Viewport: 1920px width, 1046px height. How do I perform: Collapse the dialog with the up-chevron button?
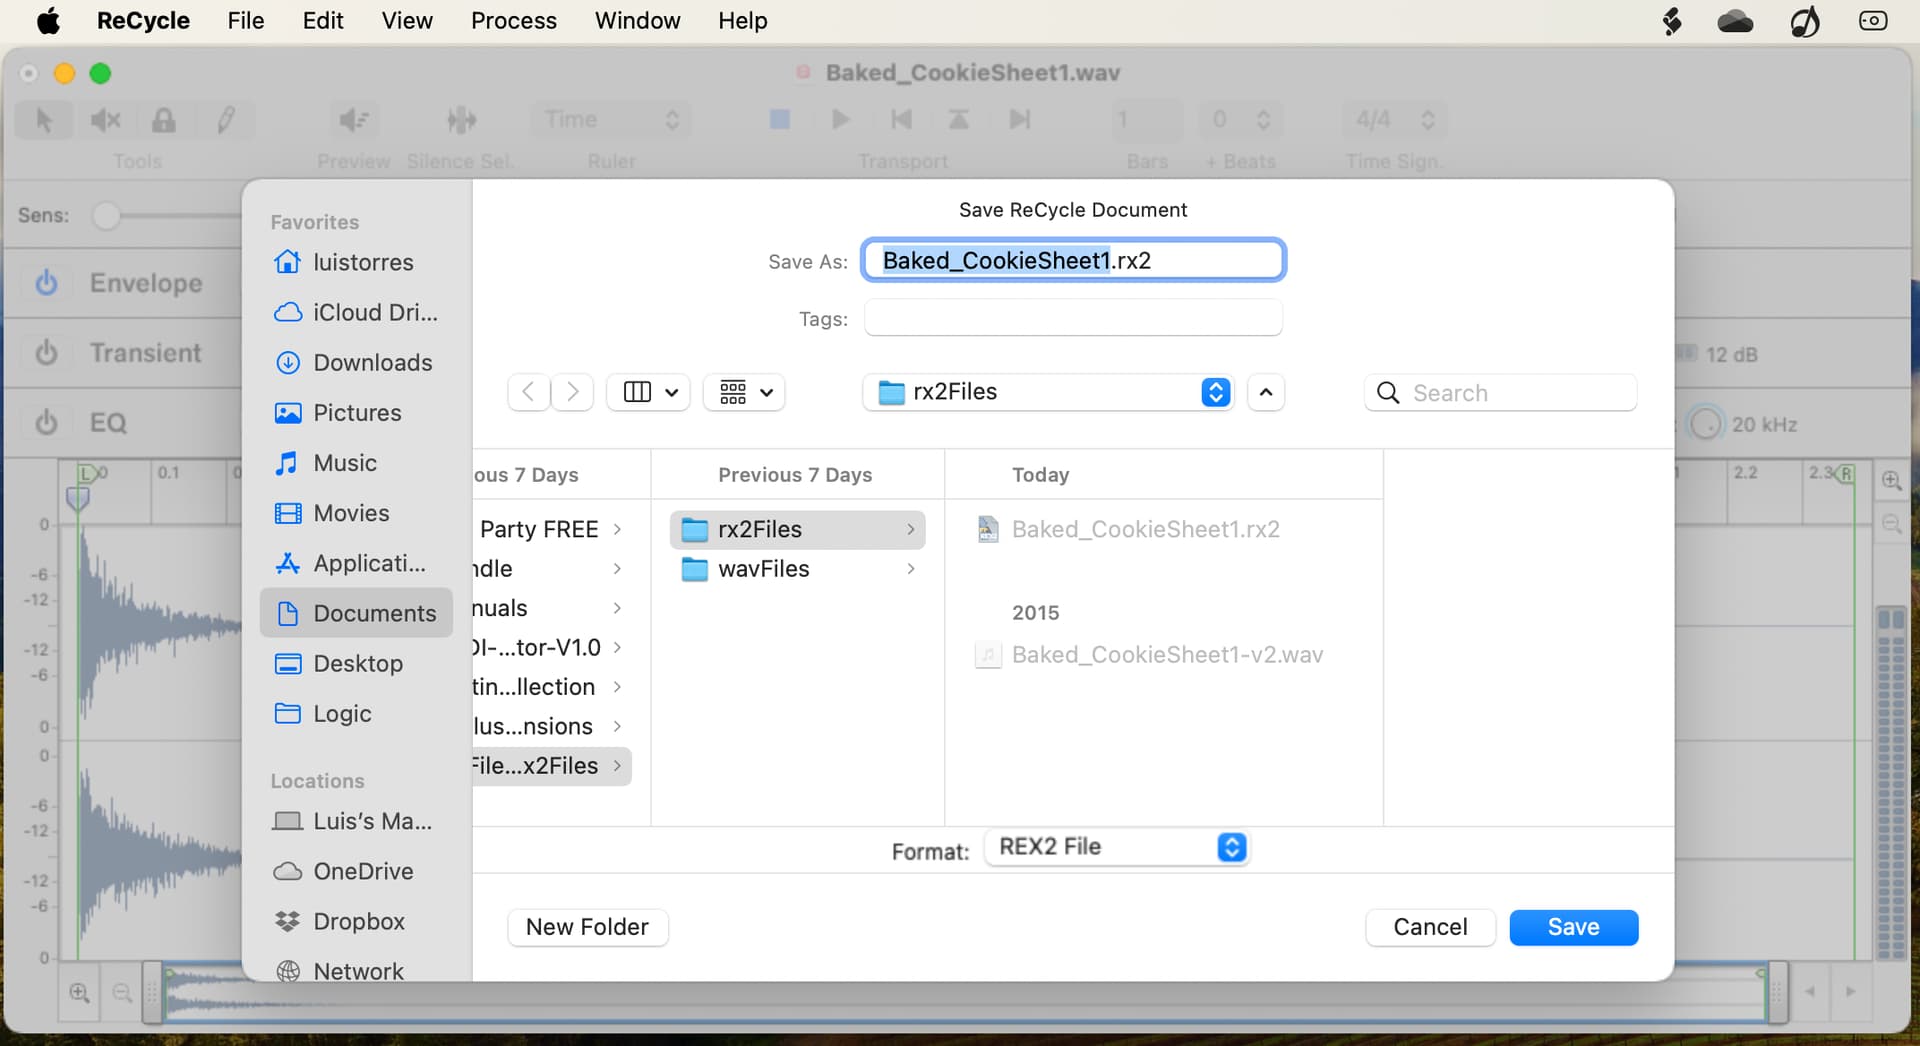point(1266,392)
